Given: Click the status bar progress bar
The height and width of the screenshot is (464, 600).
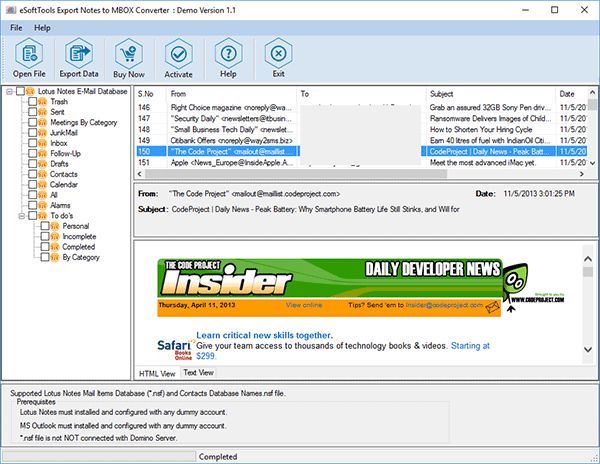Looking at the screenshot, I should (99, 456).
